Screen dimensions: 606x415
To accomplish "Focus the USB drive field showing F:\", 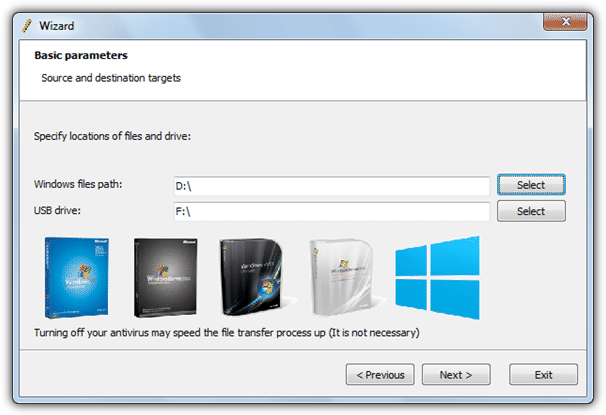I will coord(330,212).
